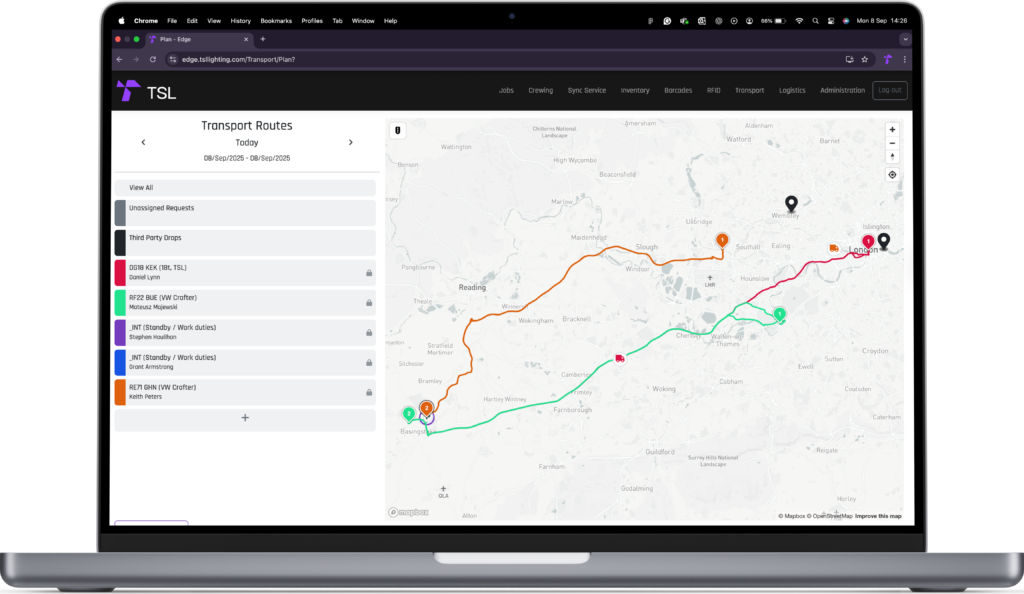
Task: Open the Logistics menu
Action: pyautogui.click(x=792, y=91)
